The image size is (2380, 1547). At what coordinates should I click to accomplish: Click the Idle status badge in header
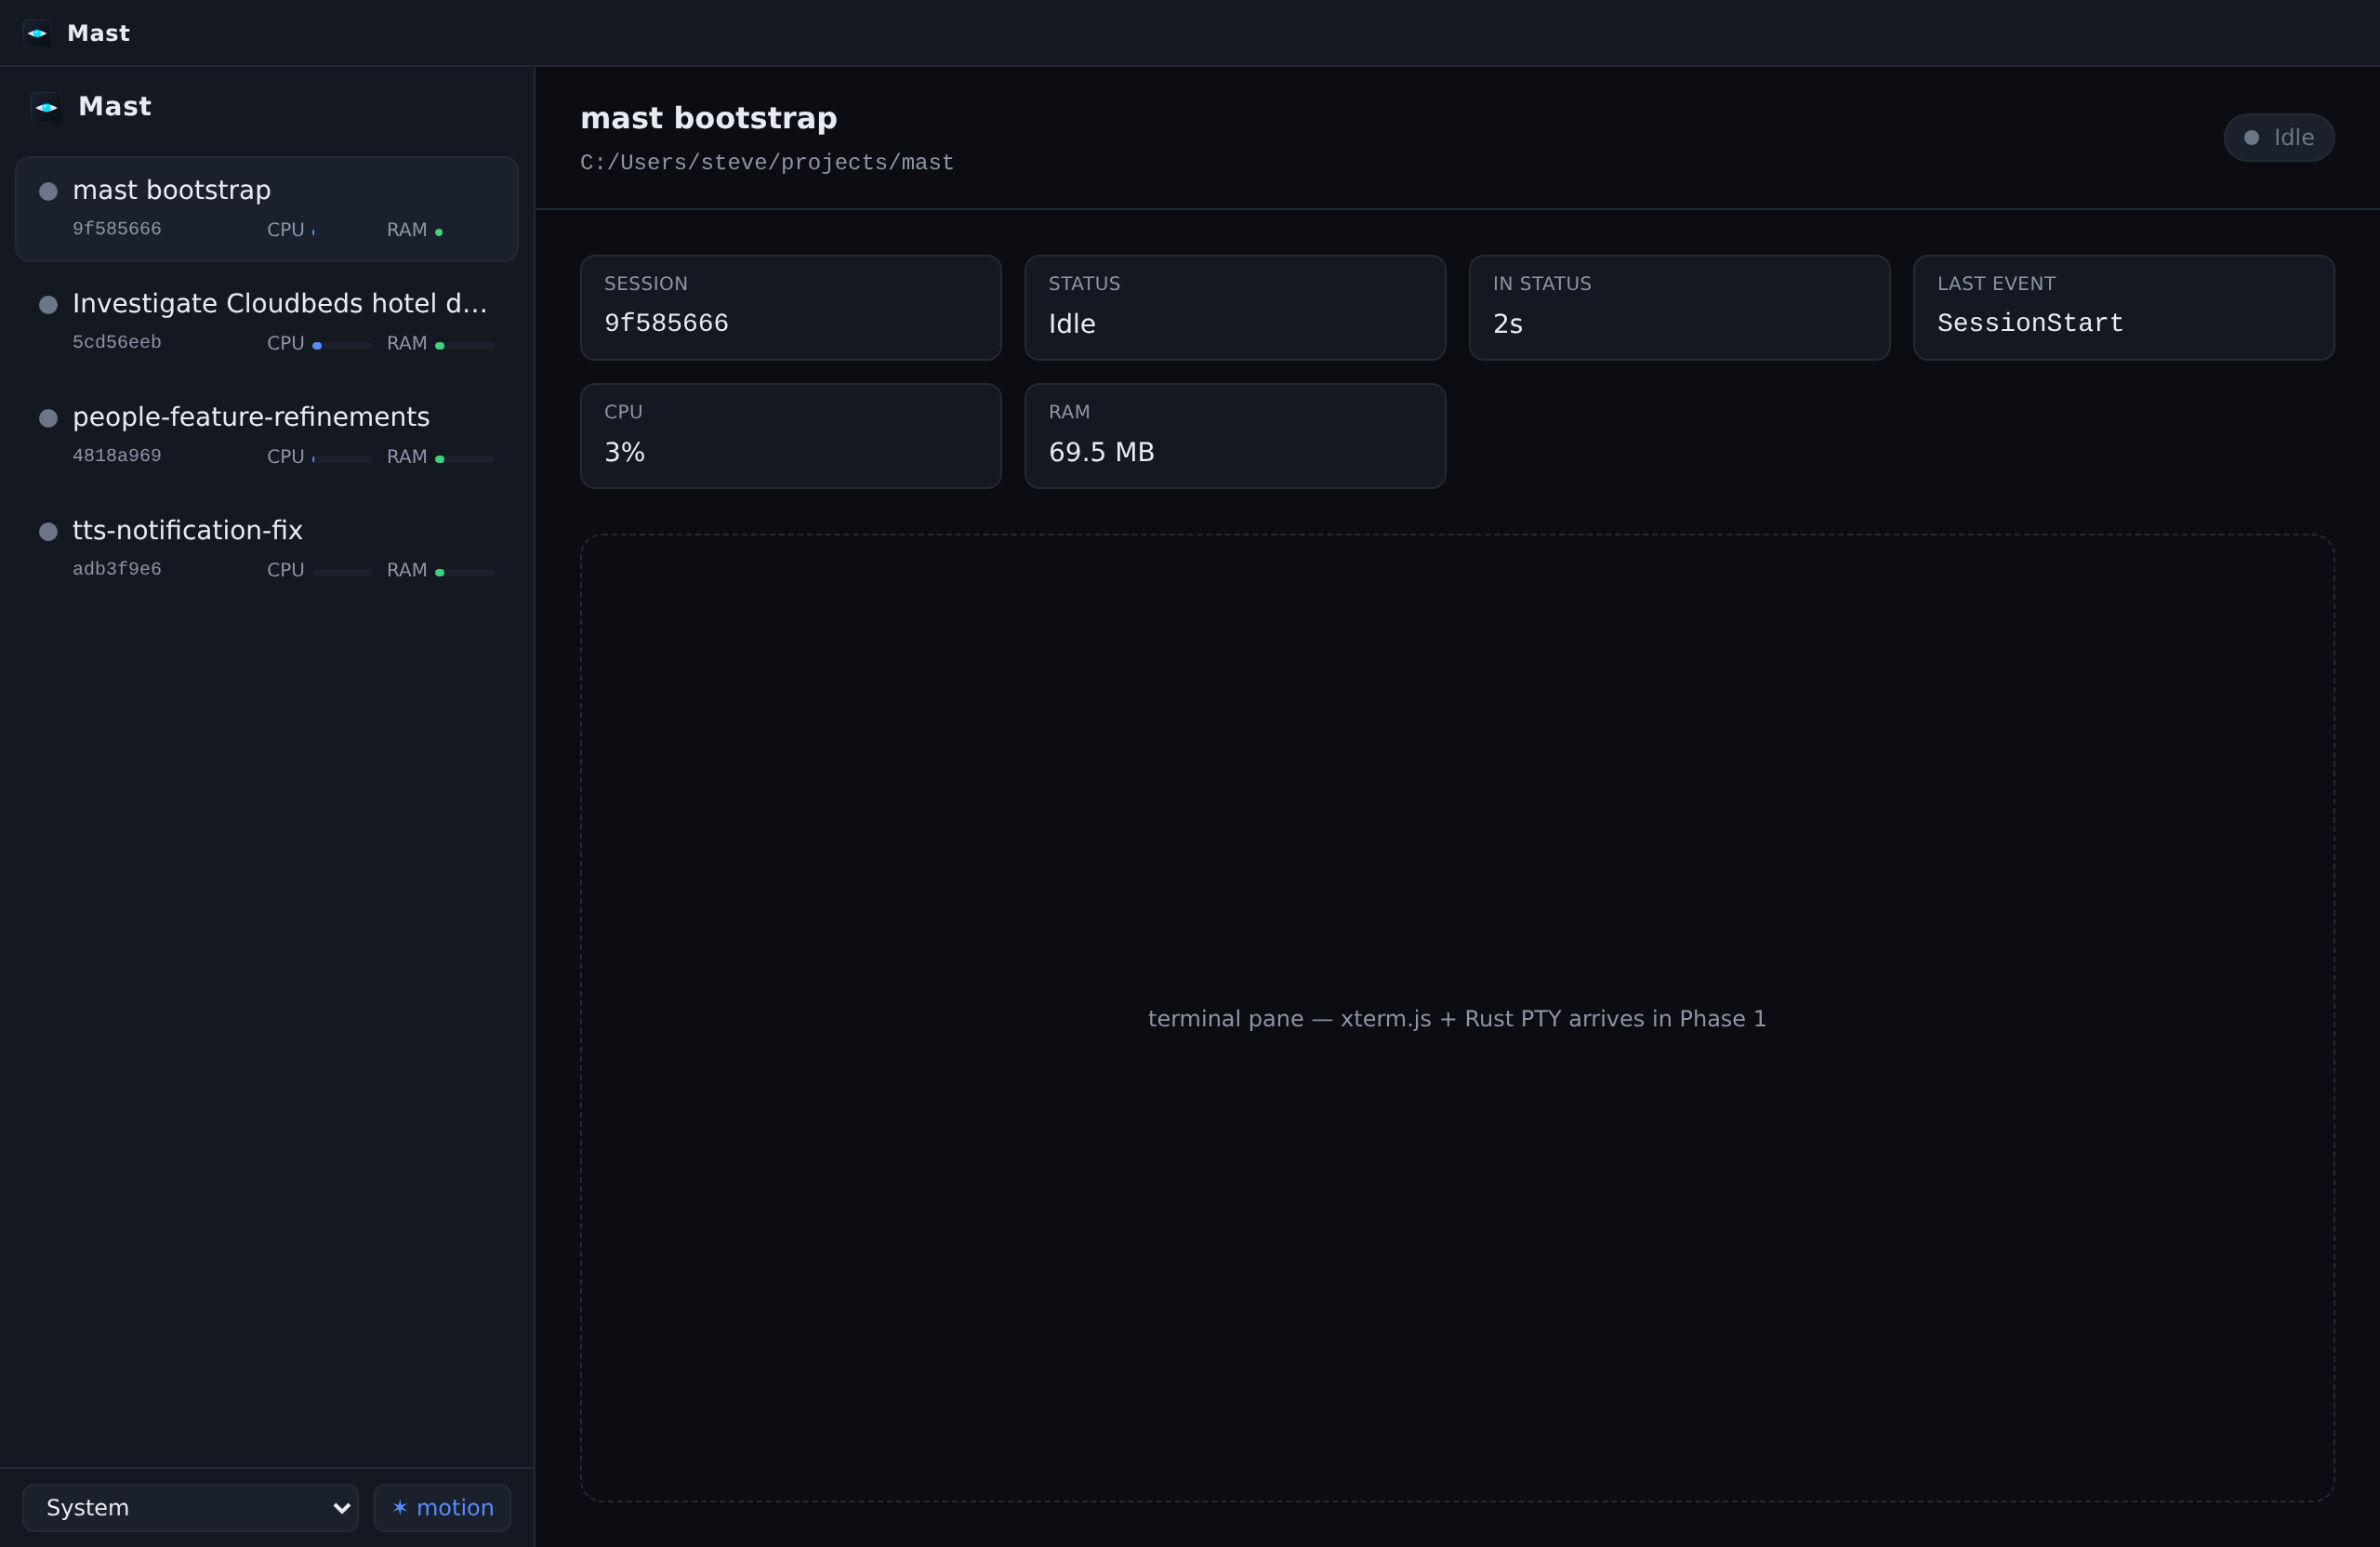click(2279, 138)
